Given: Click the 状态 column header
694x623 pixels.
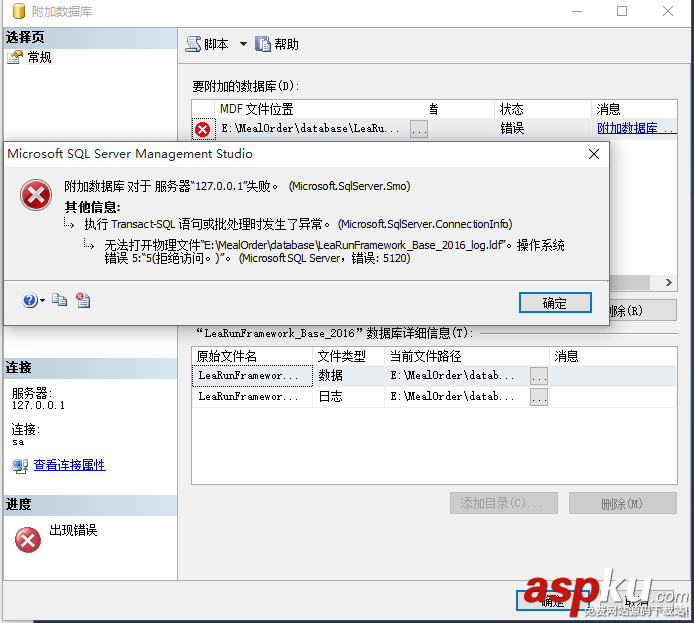Looking at the screenshot, I should [x=542, y=109].
